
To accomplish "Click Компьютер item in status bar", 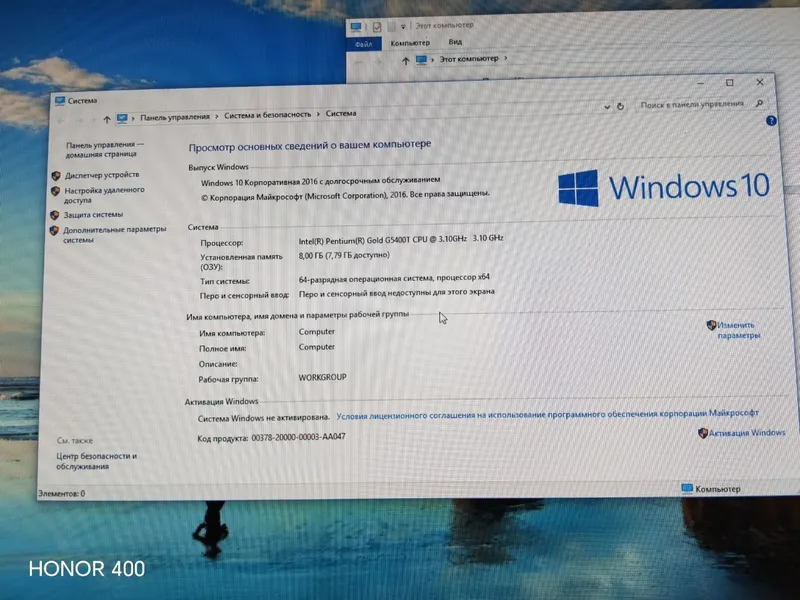I will pyautogui.click(x=711, y=489).
